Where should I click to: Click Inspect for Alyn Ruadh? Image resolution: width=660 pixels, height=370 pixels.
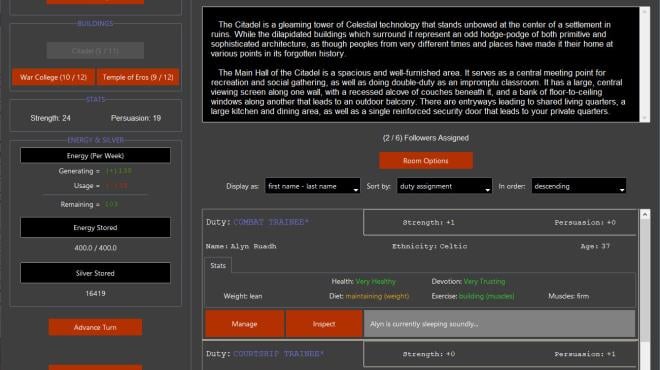[x=324, y=324]
